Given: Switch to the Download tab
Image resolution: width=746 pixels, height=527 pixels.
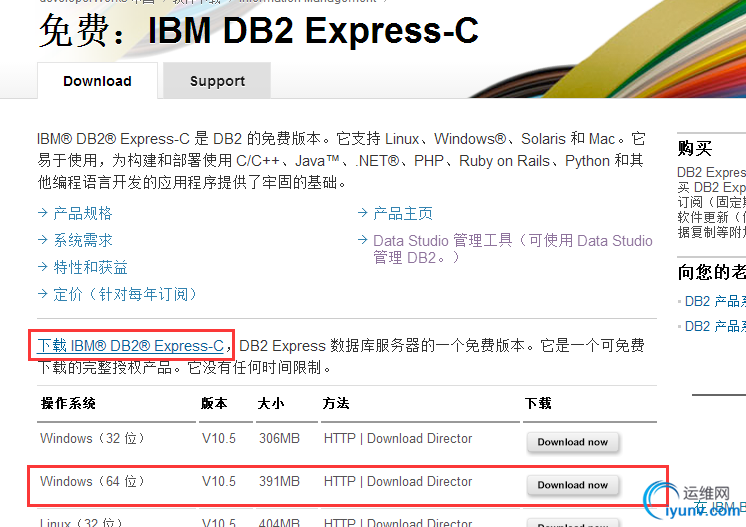Looking at the screenshot, I should pos(98,81).
